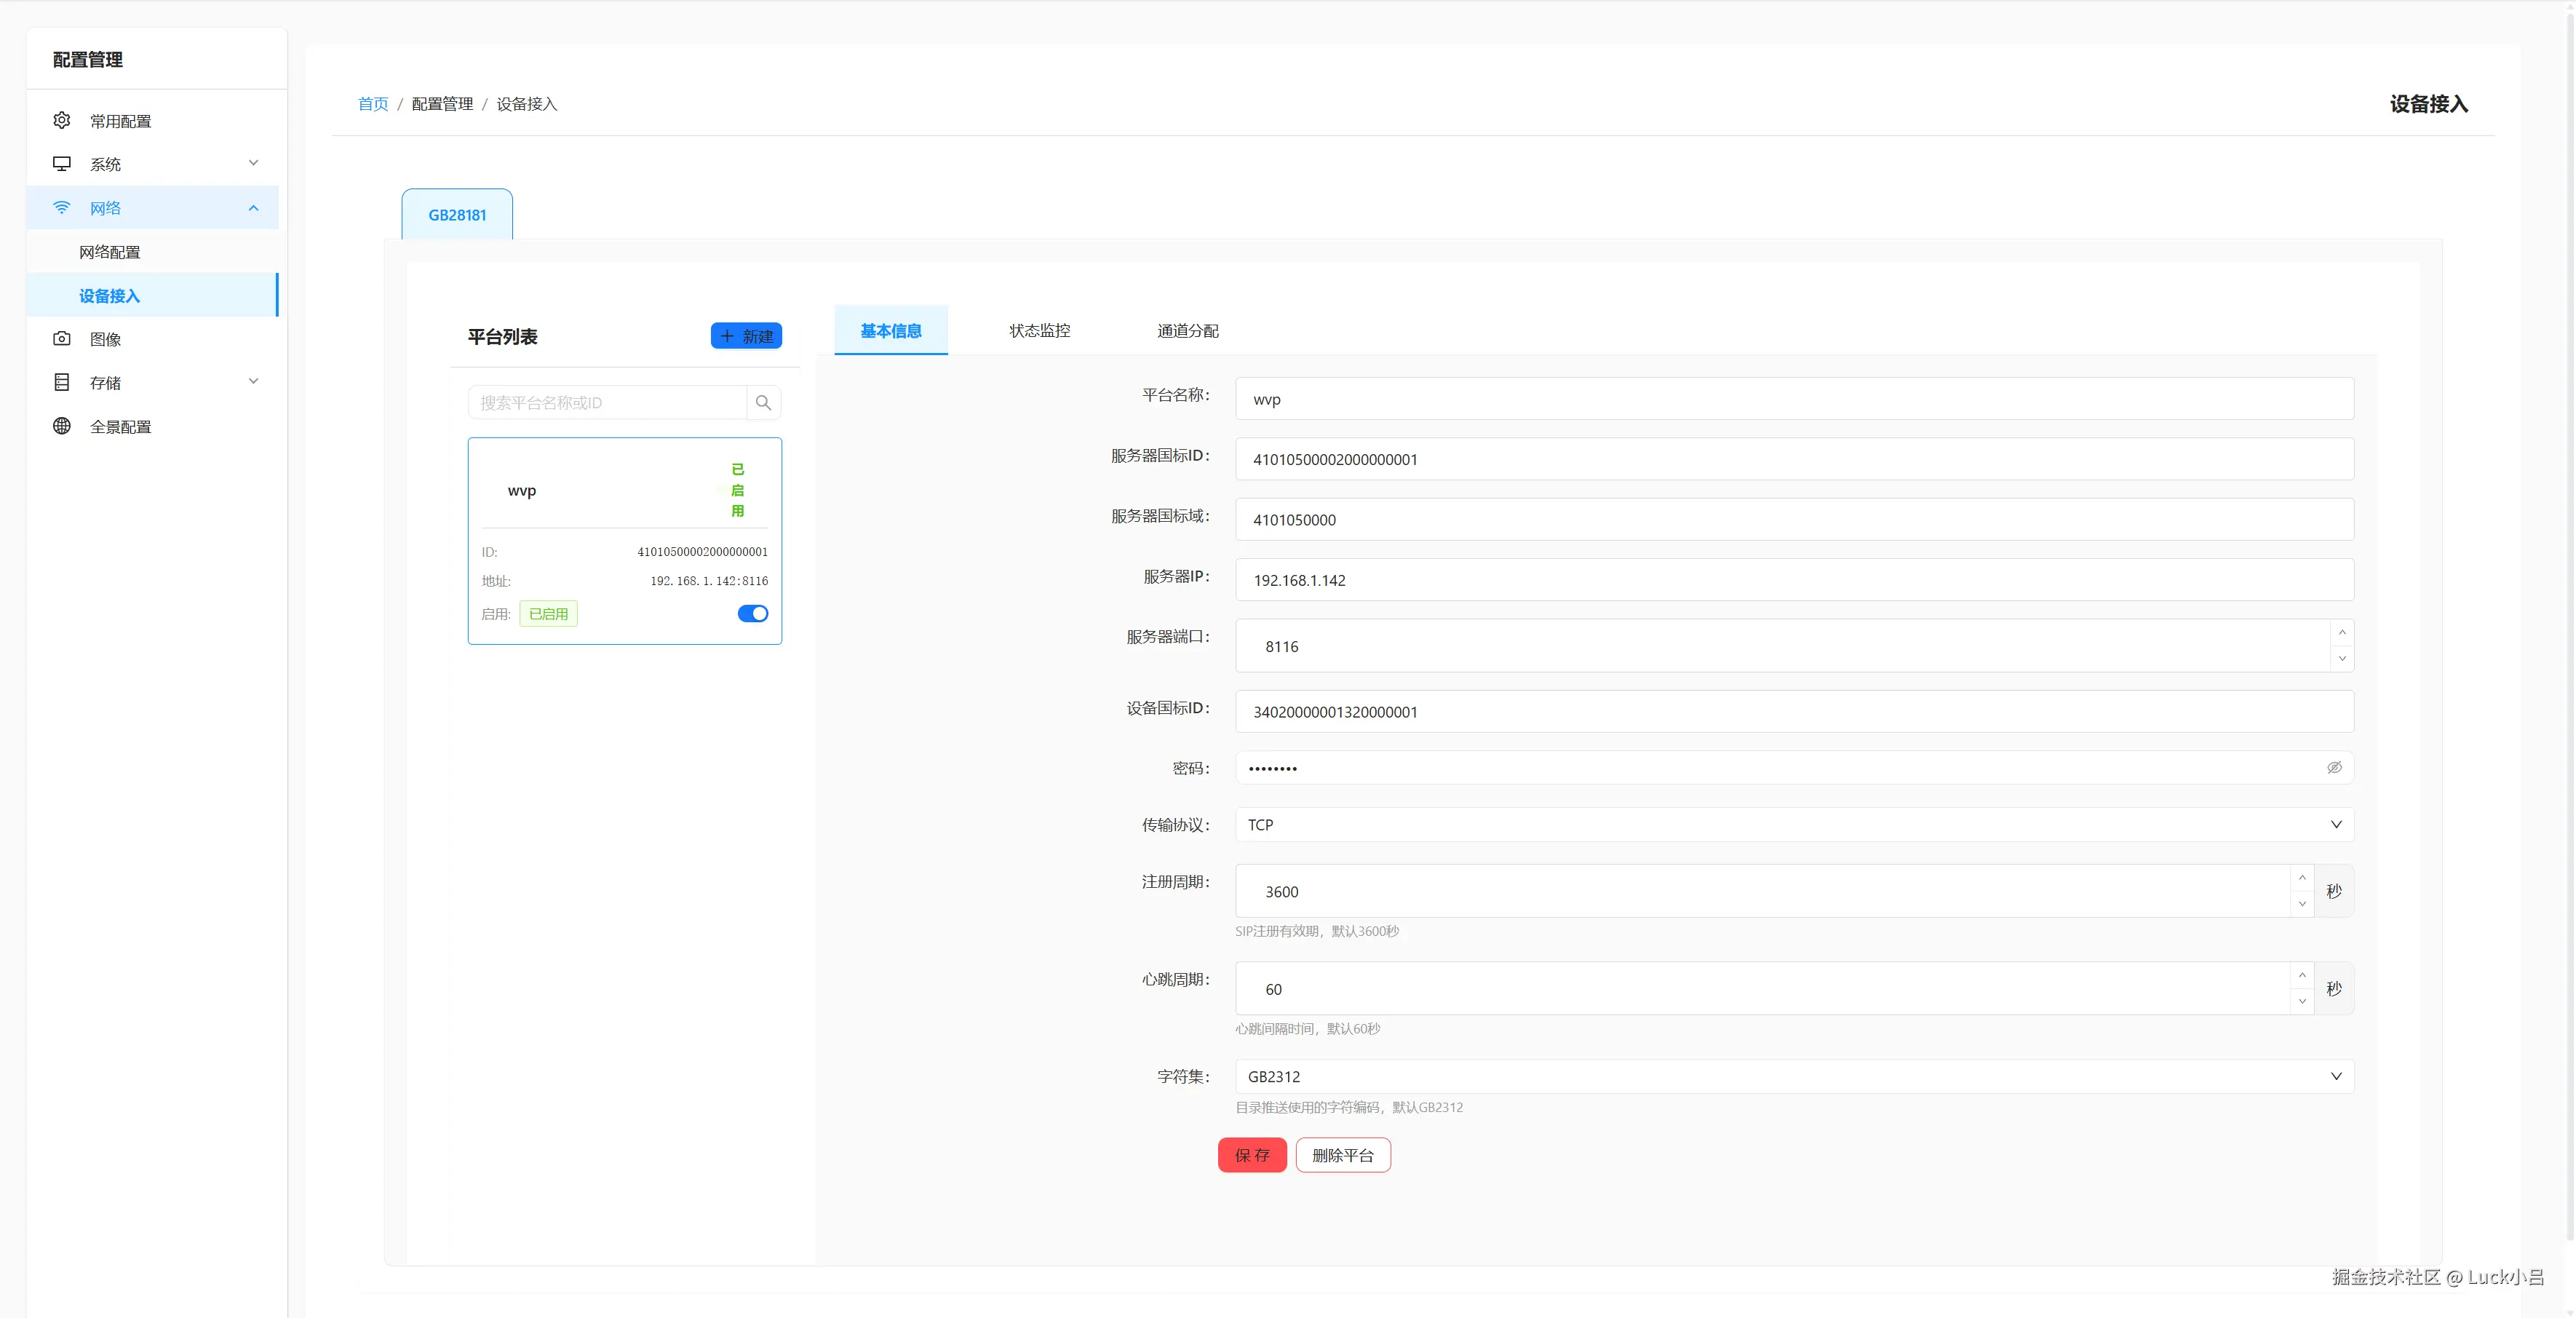Show password with the eye icon

pyautogui.click(x=2334, y=767)
